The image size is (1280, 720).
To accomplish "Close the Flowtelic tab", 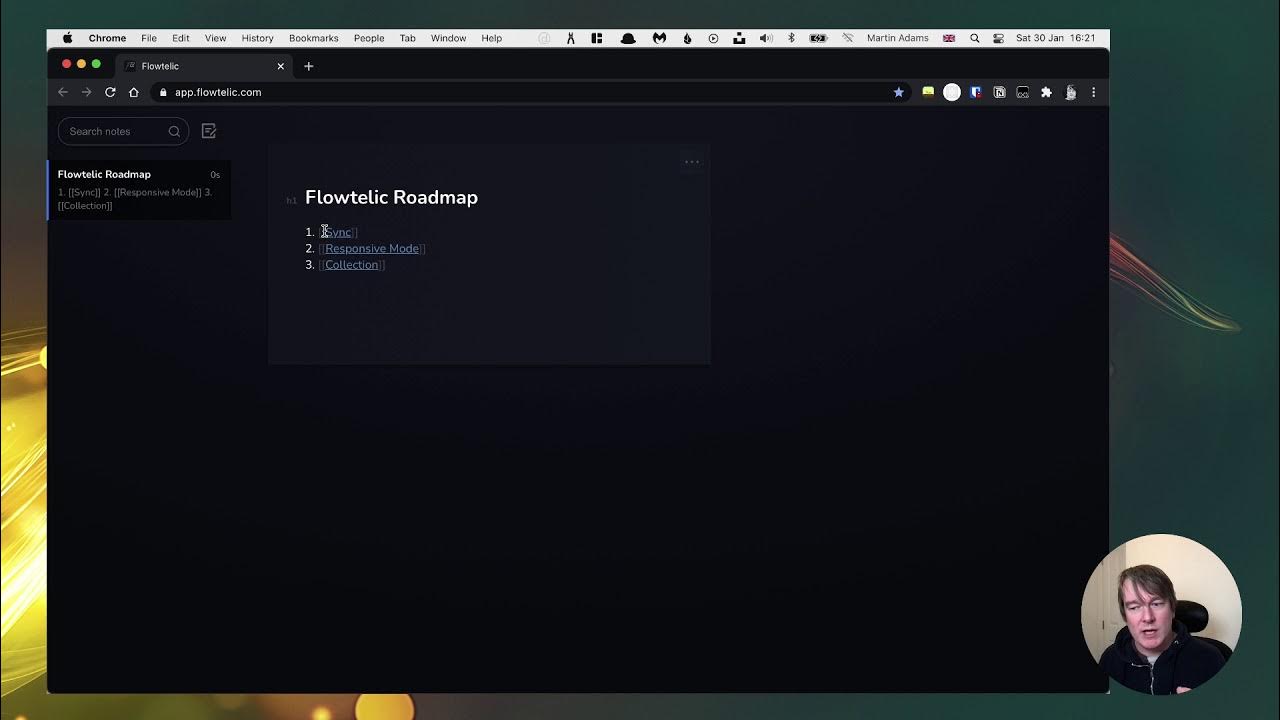I will 280,66.
